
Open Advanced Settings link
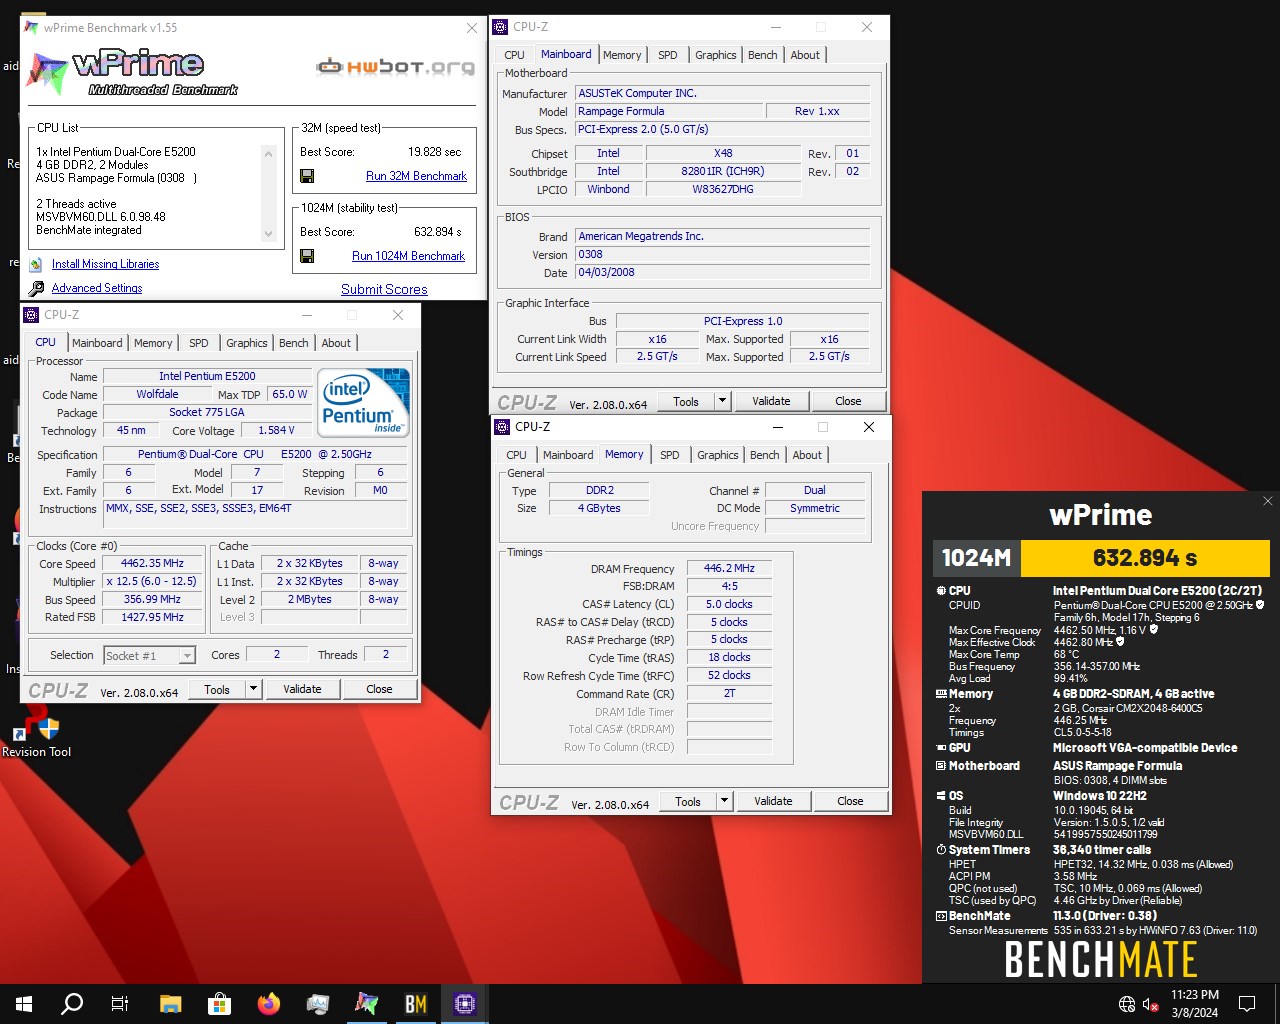click(97, 288)
